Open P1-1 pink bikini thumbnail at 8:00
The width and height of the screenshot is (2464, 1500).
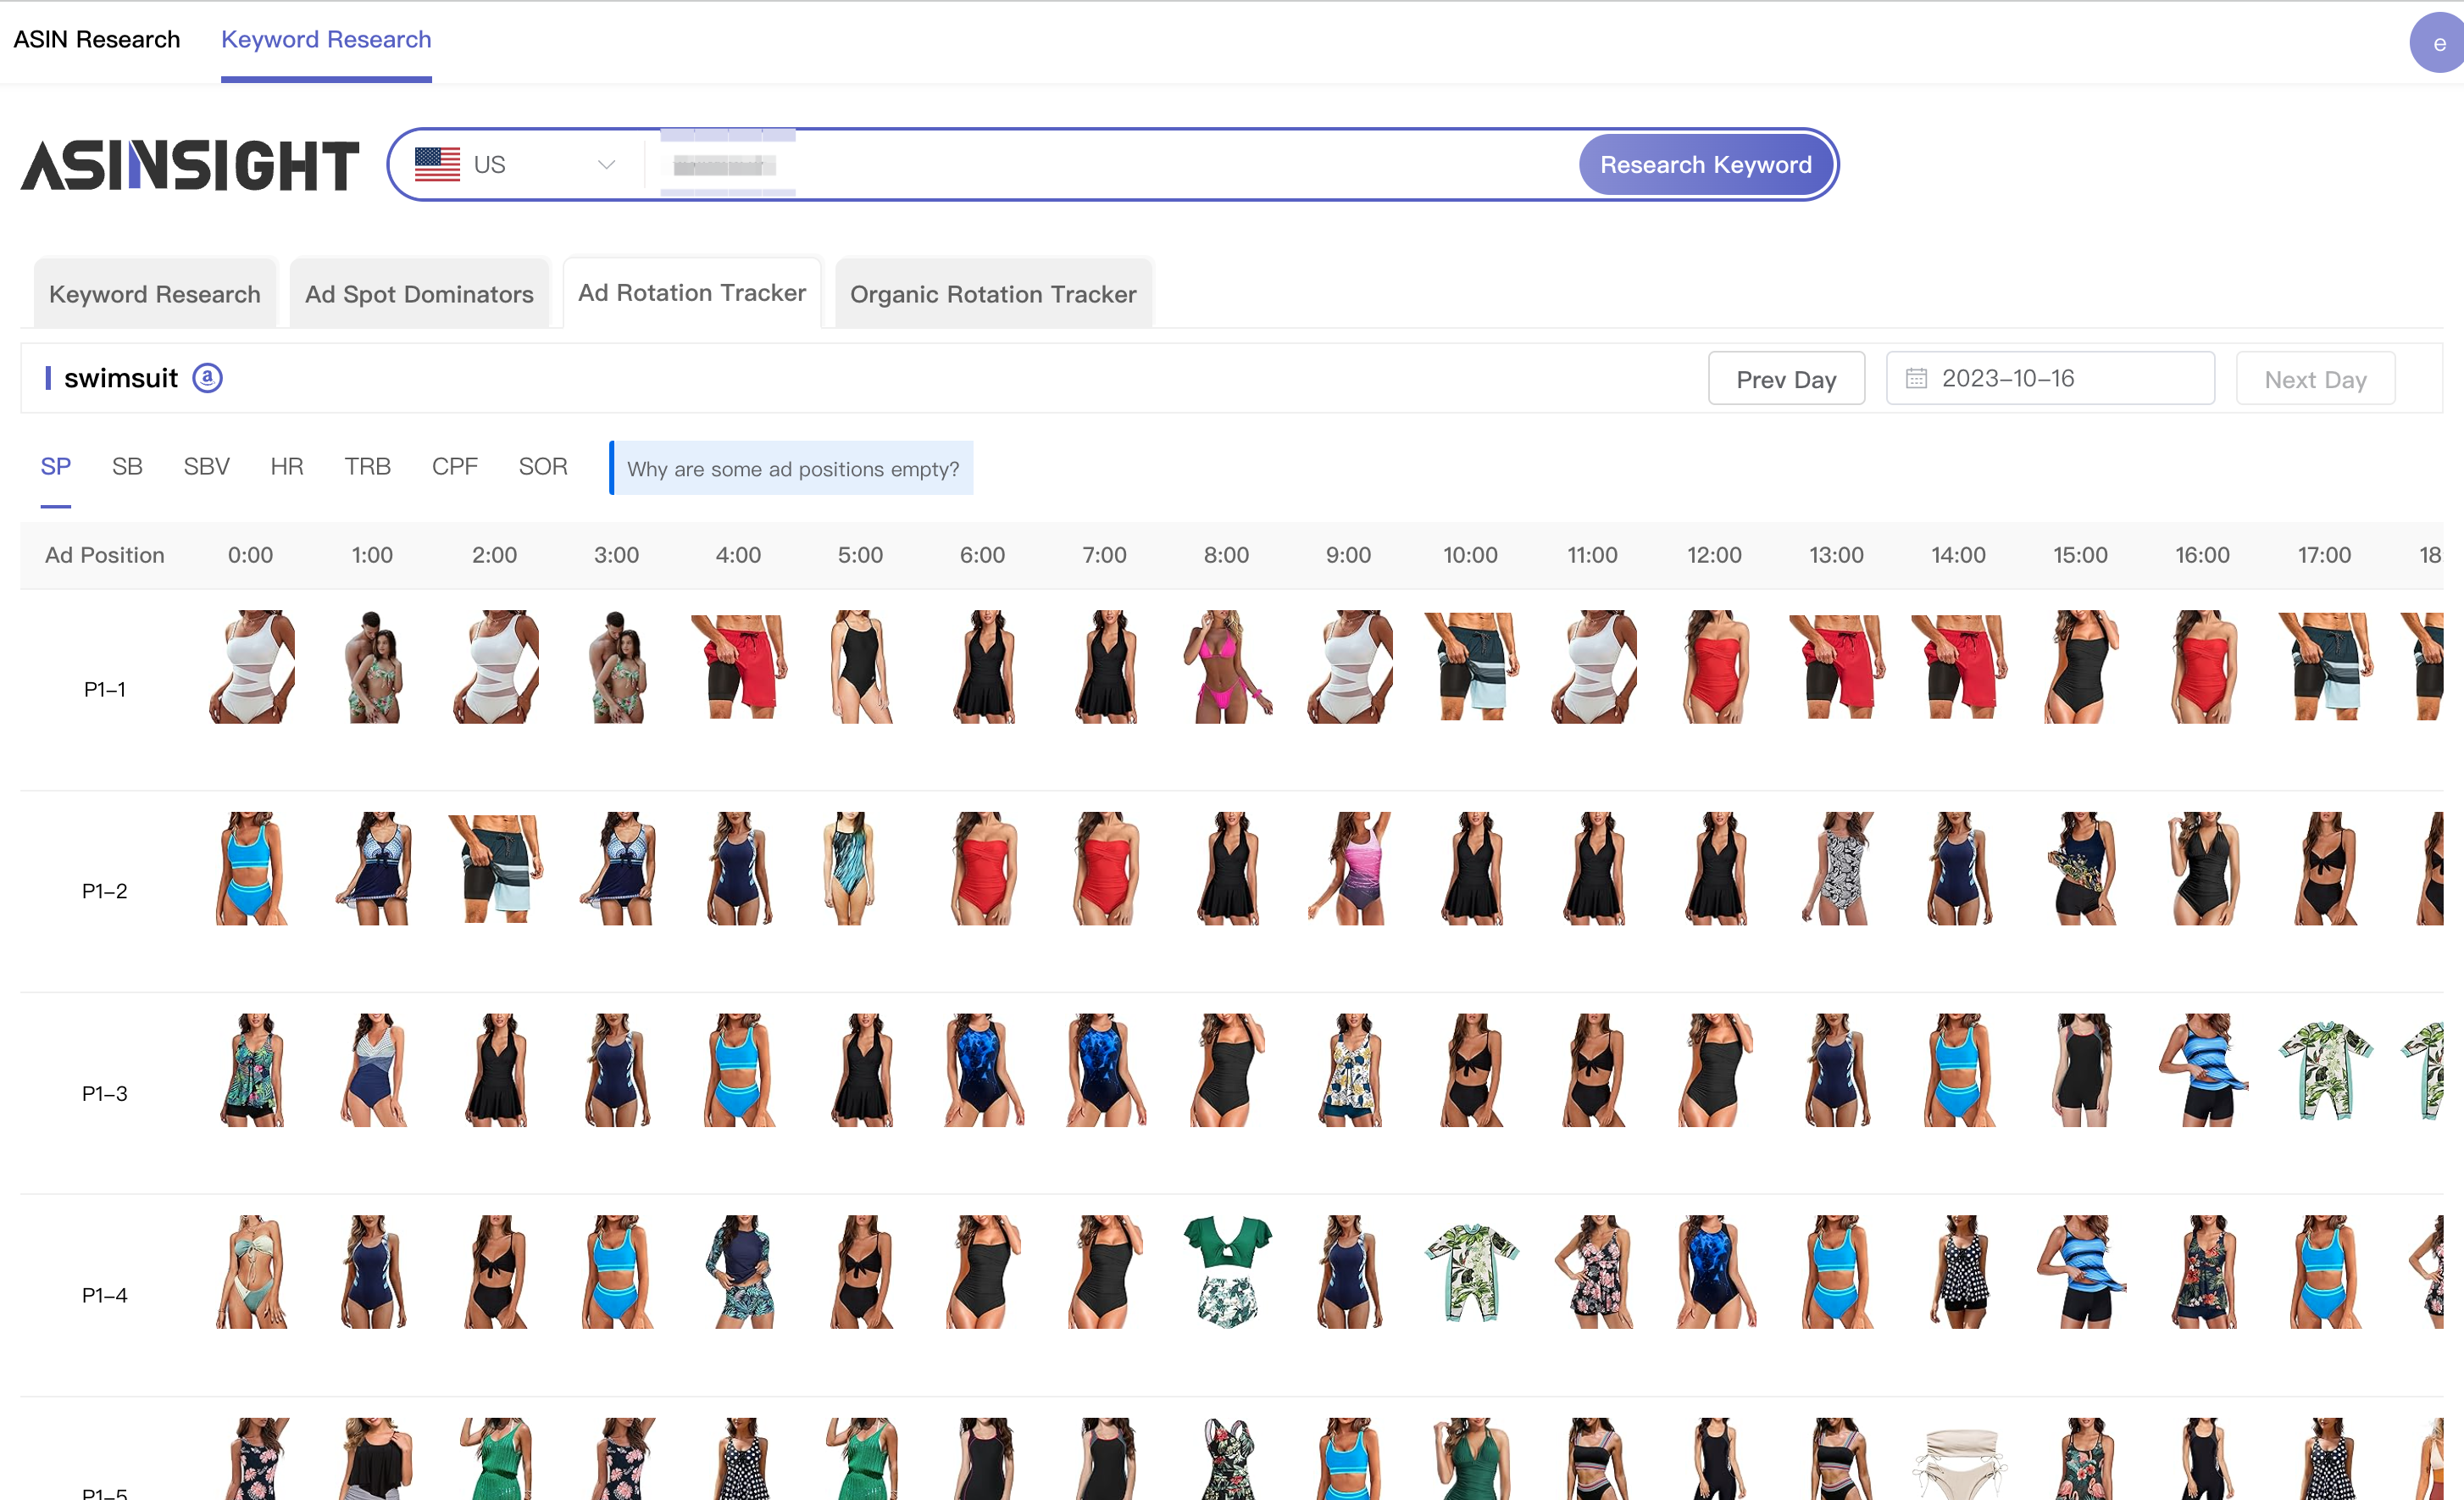(x=1227, y=667)
